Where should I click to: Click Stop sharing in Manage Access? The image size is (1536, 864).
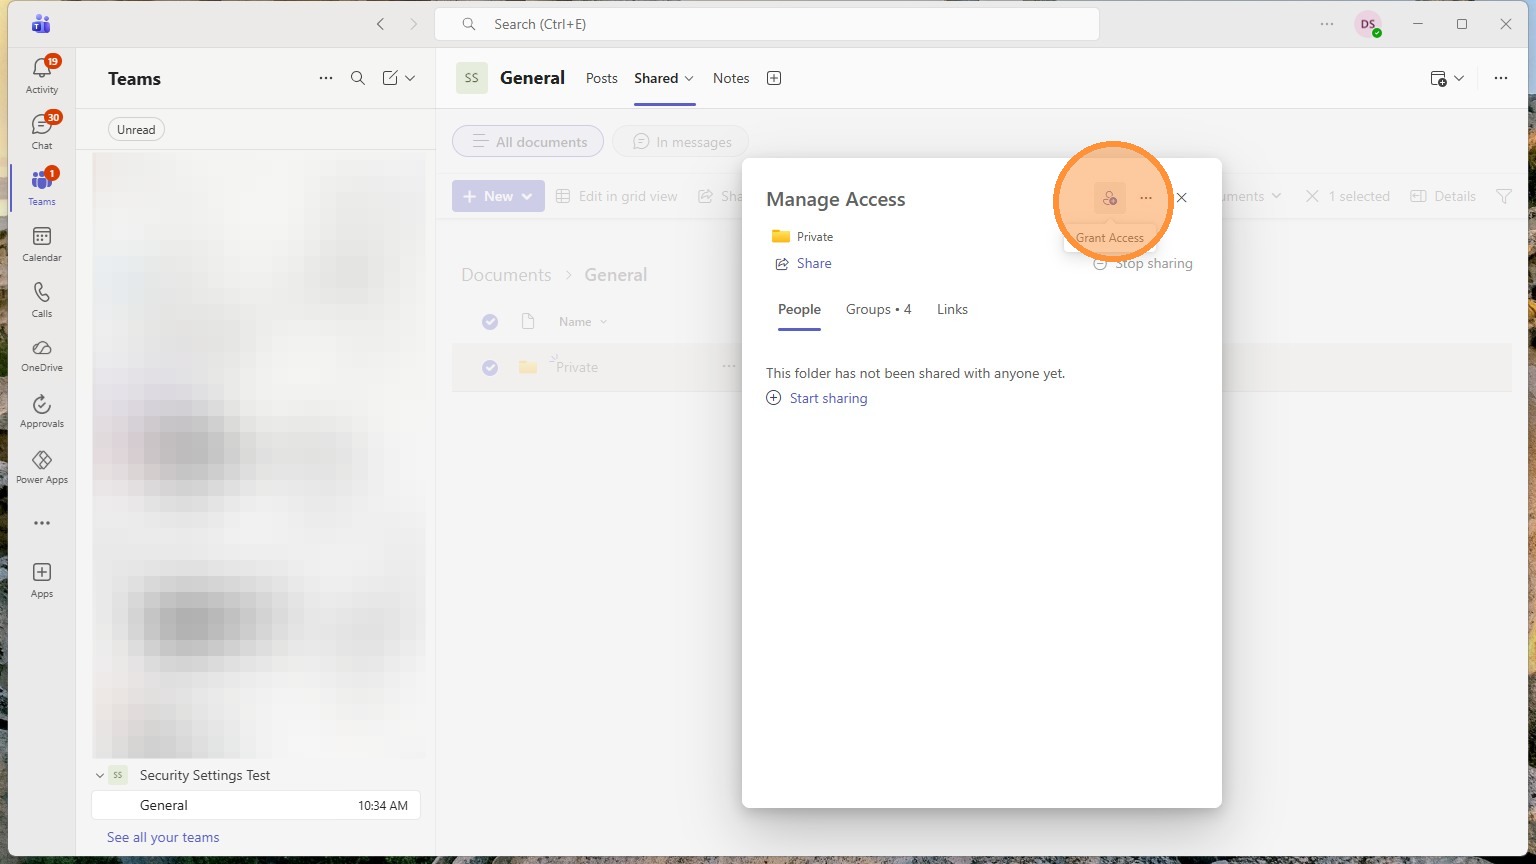click(x=1143, y=264)
